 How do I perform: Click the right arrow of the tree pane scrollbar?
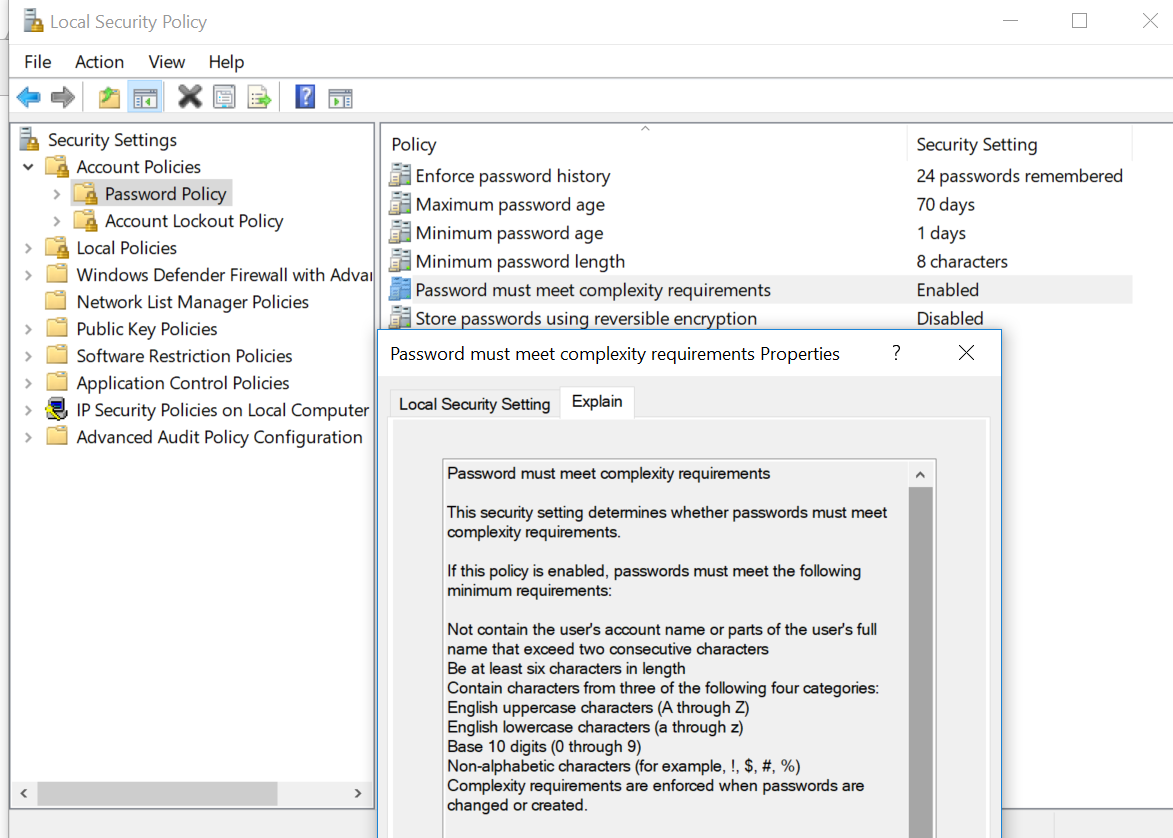click(x=358, y=793)
